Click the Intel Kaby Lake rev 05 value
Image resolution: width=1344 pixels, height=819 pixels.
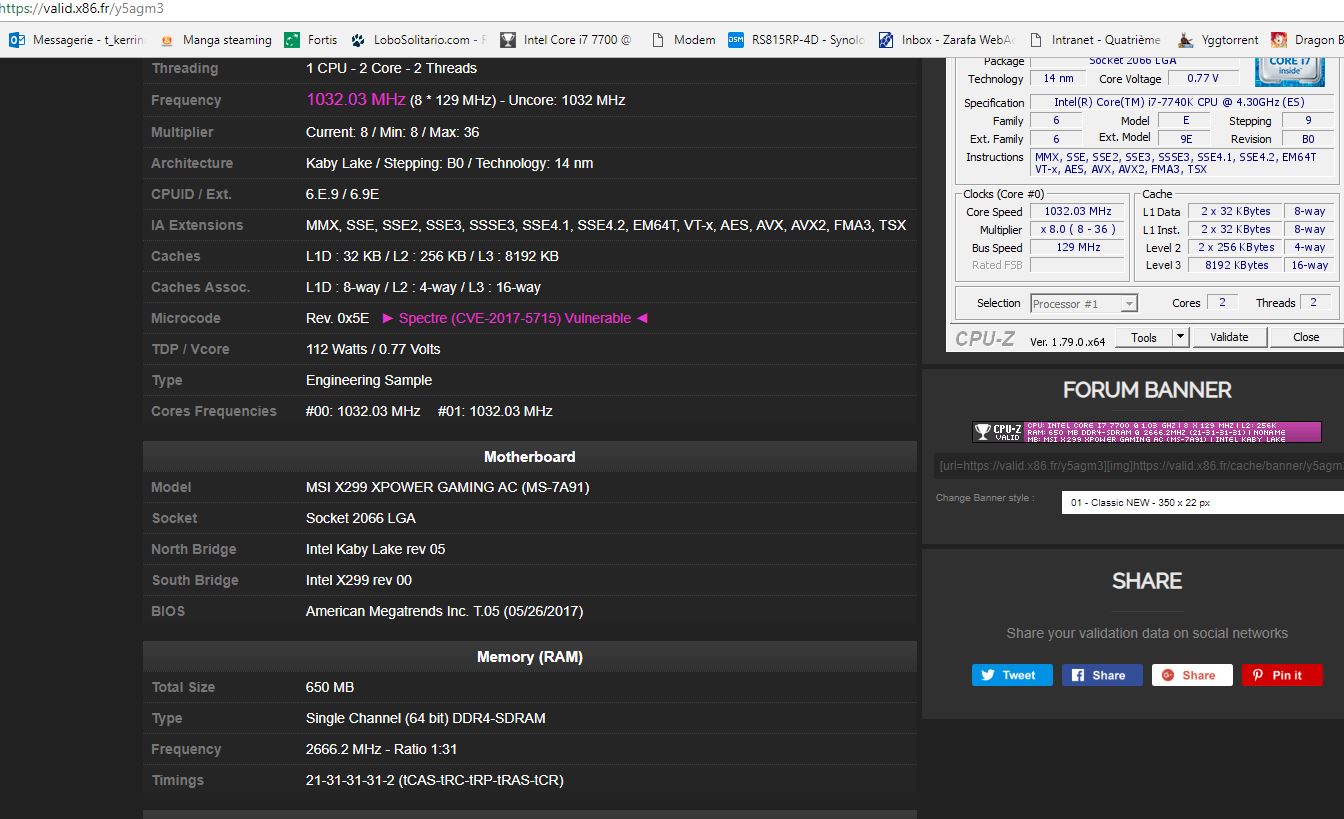[376, 549]
